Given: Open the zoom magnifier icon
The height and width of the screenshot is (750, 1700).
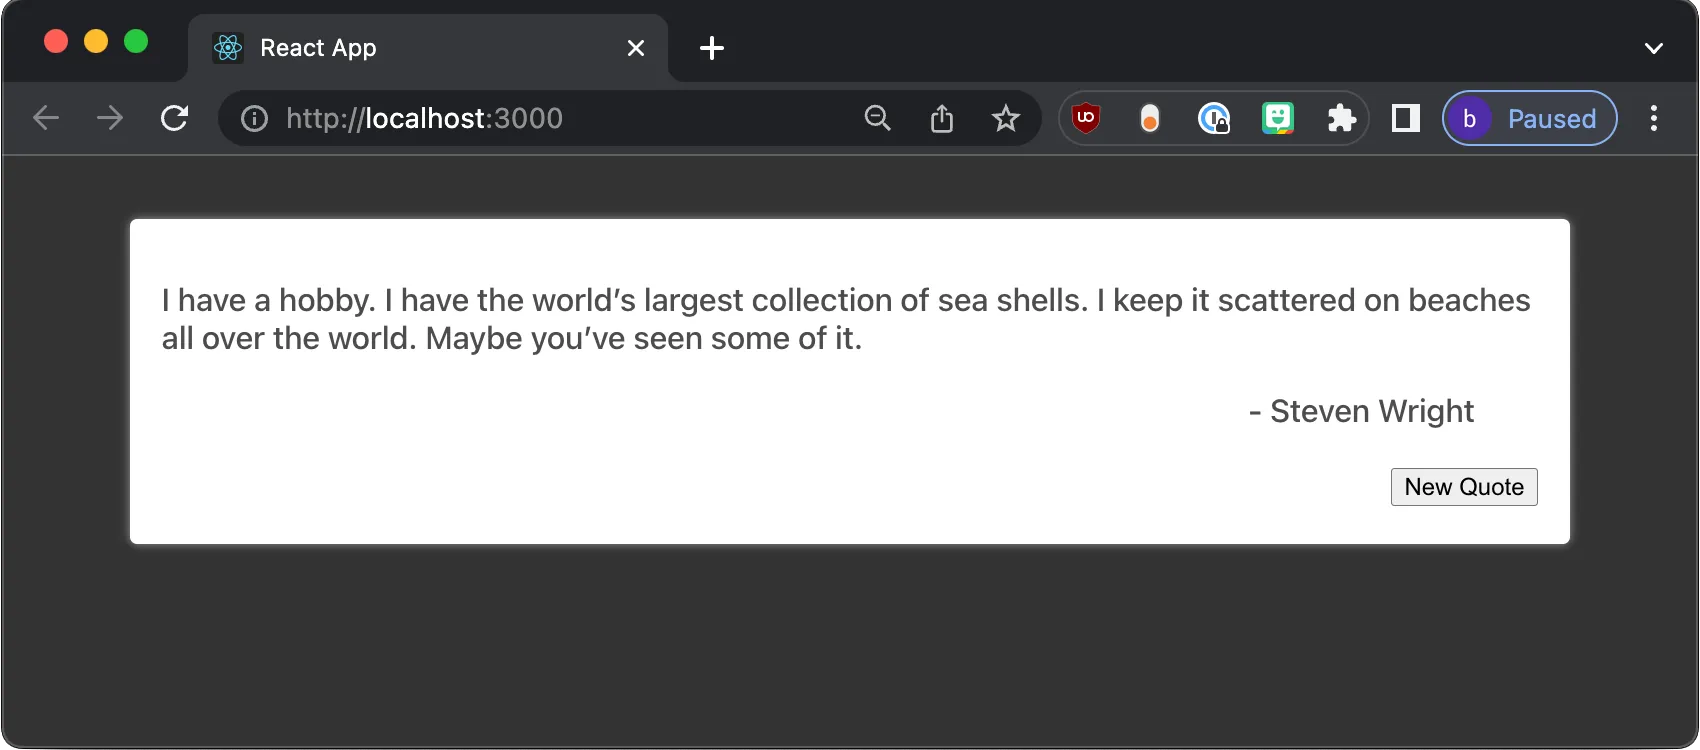Looking at the screenshot, I should point(877,118).
